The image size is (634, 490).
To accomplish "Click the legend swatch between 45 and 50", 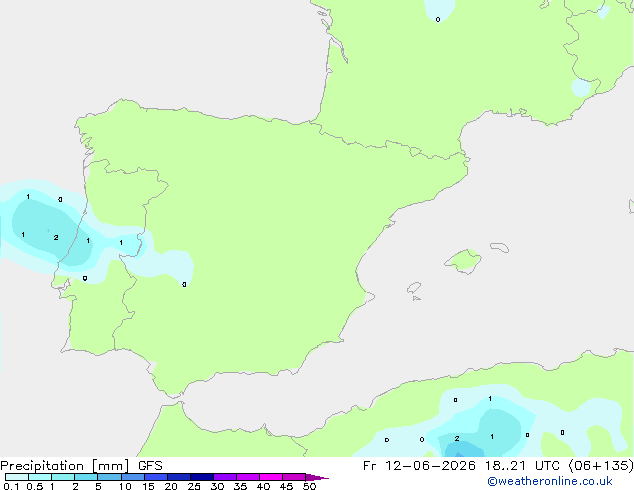I will tap(294, 477).
